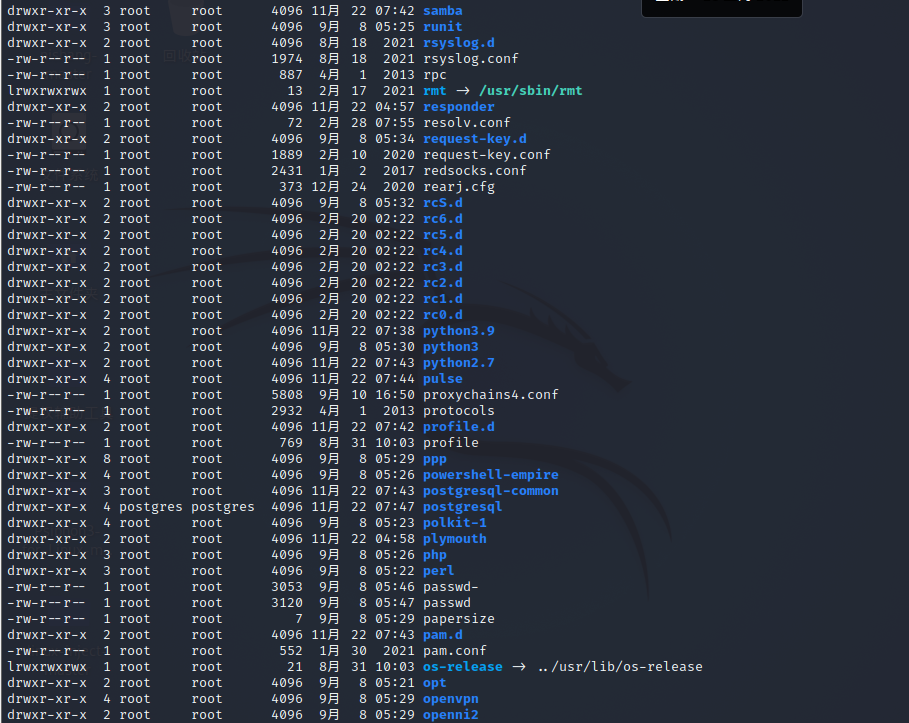This screenshot has height=723, width=909.
Task: Select the rearj.cfg file name
Action: pyautogui.click(x=459, y=187)
